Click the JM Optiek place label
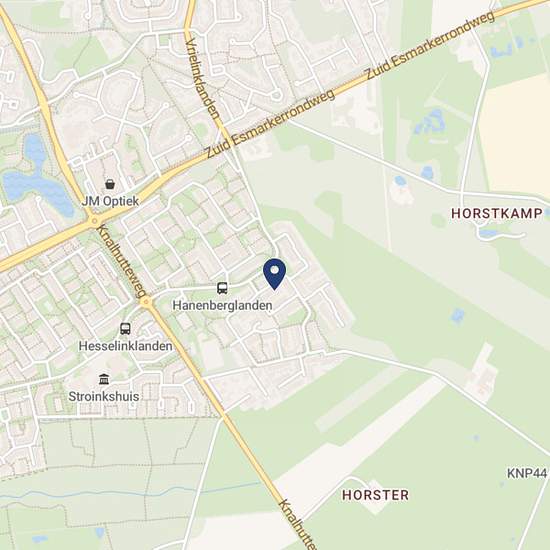This screenshot has width=550, height=550. (x=110, y=201)
